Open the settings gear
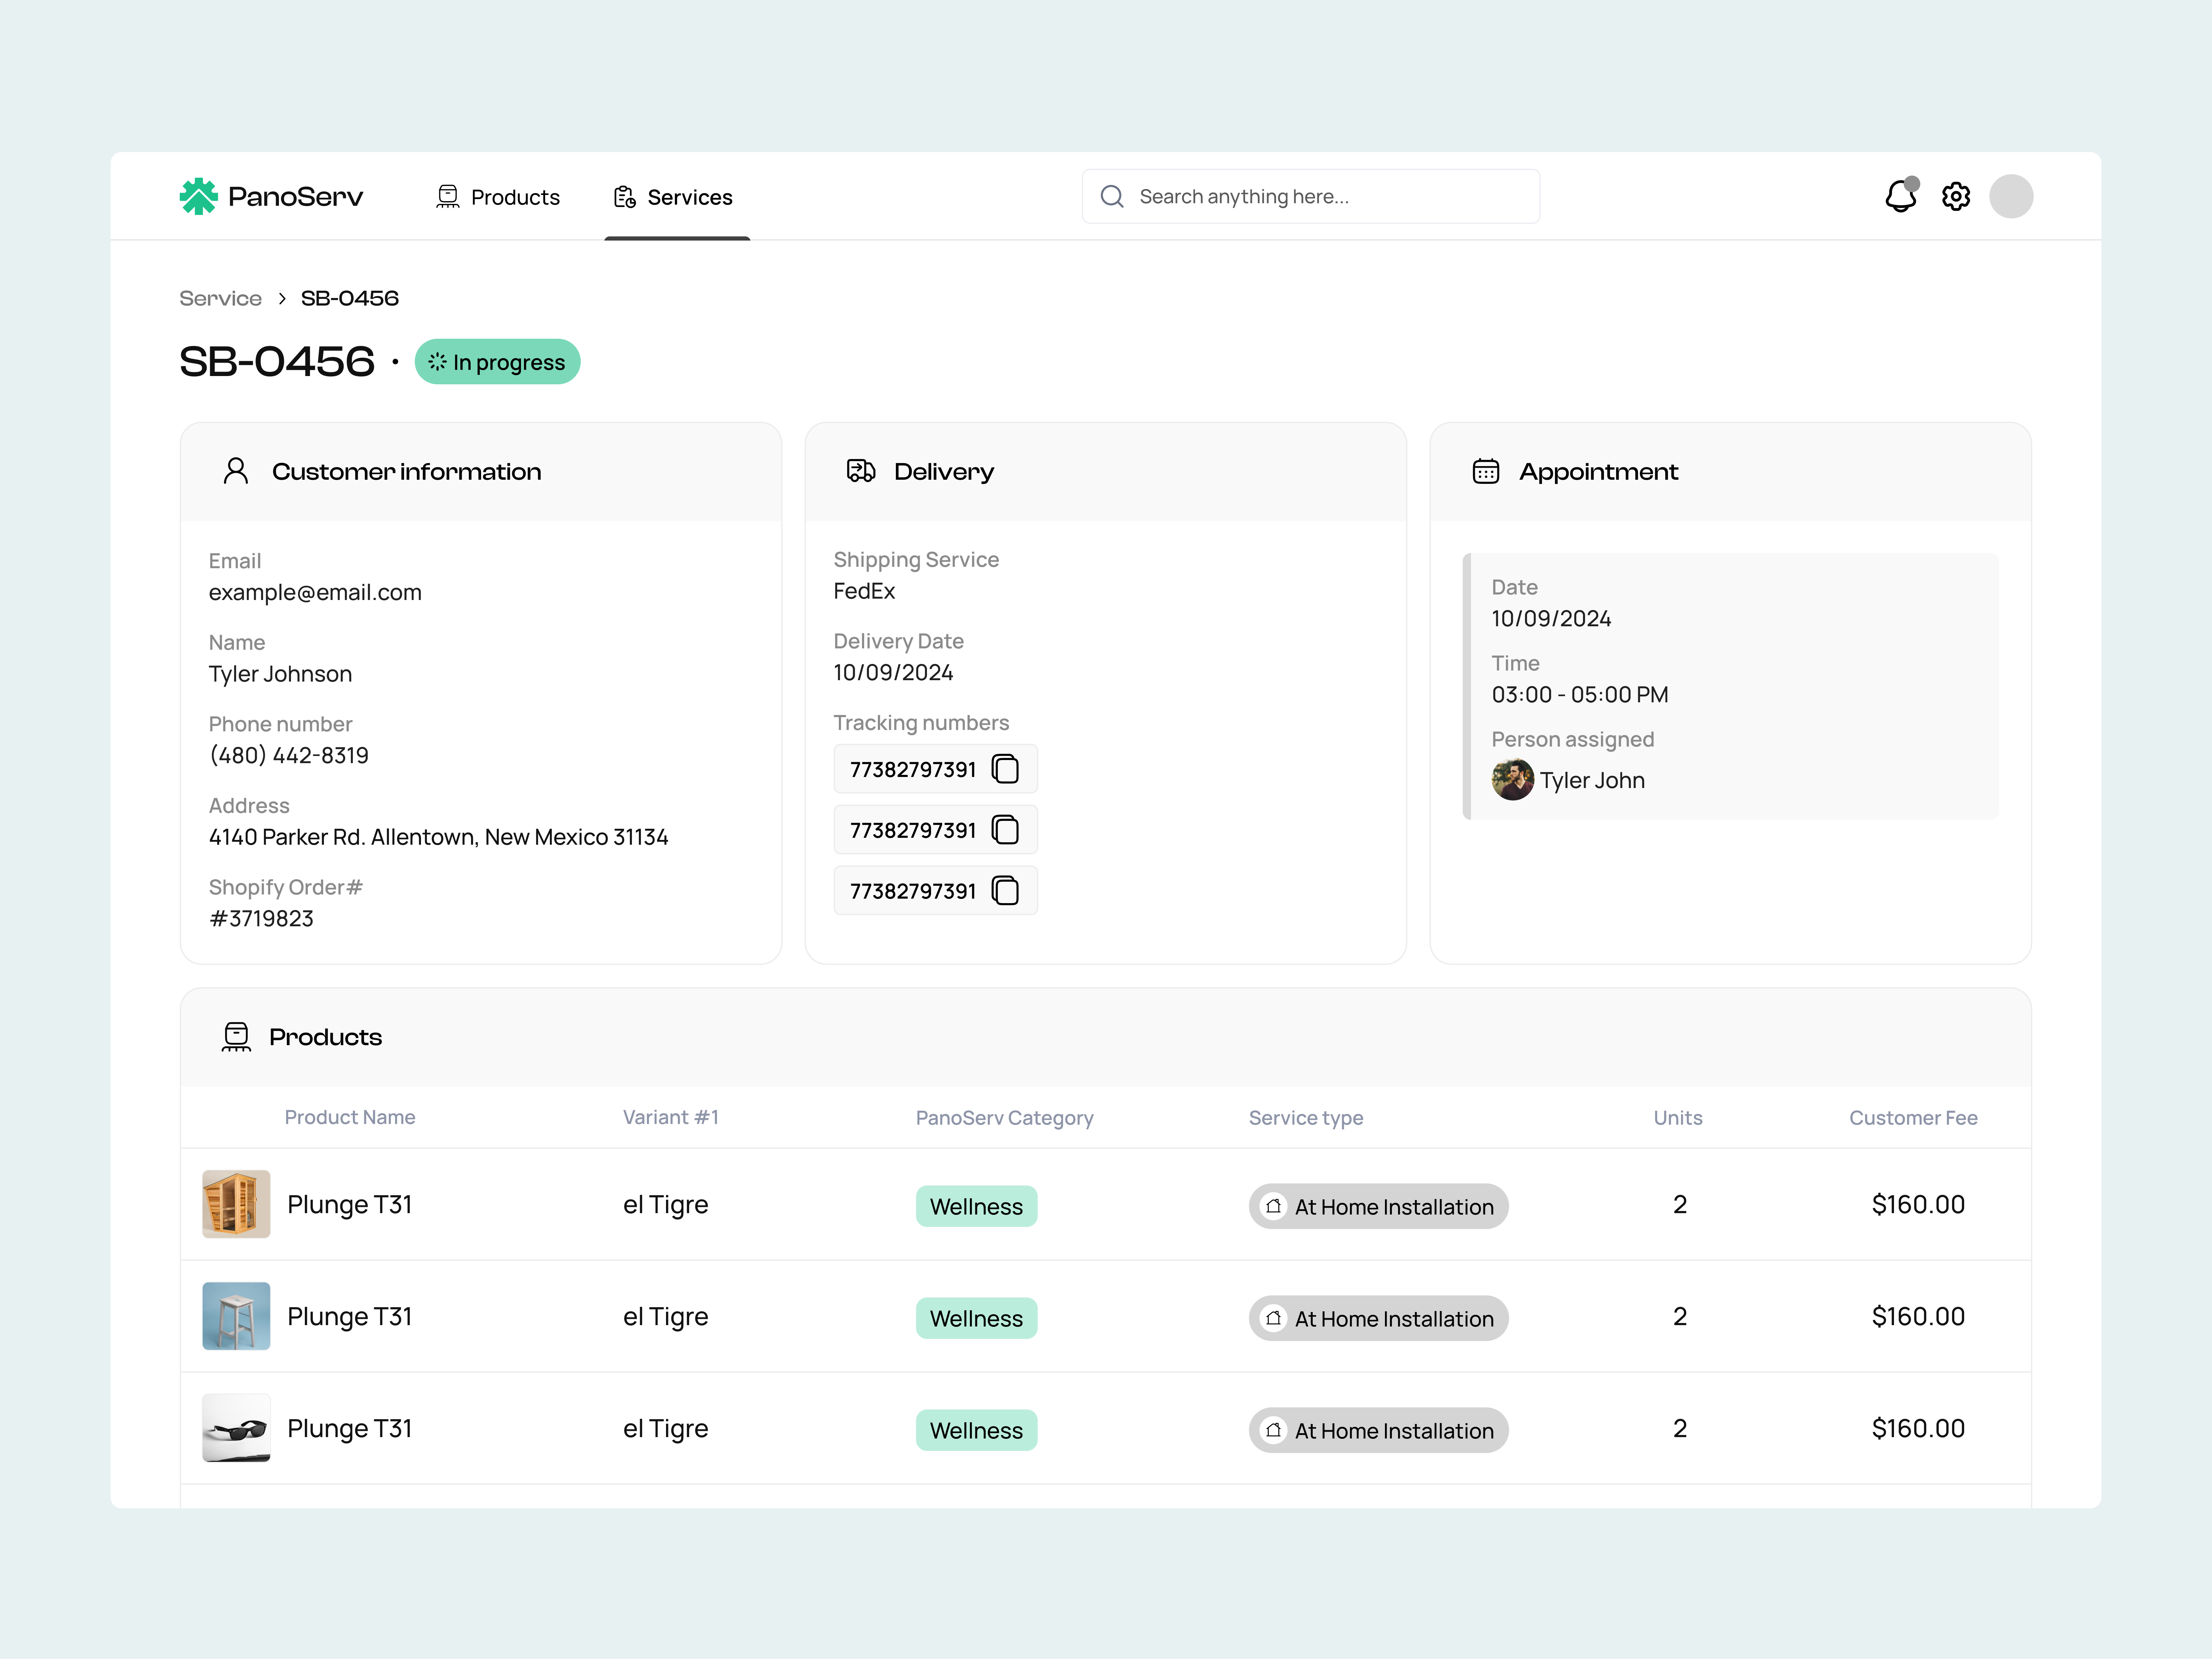Screen dimensions: 2212x1659 [1956, 196]
